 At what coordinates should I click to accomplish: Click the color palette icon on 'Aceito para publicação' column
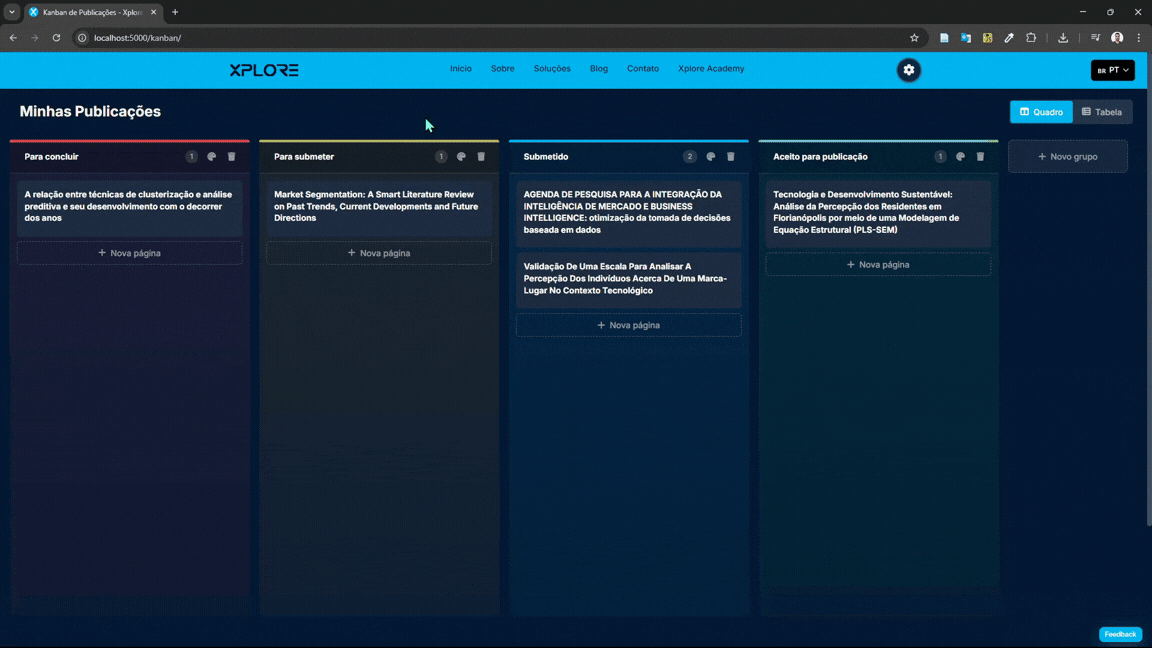(x=960, y=156)
